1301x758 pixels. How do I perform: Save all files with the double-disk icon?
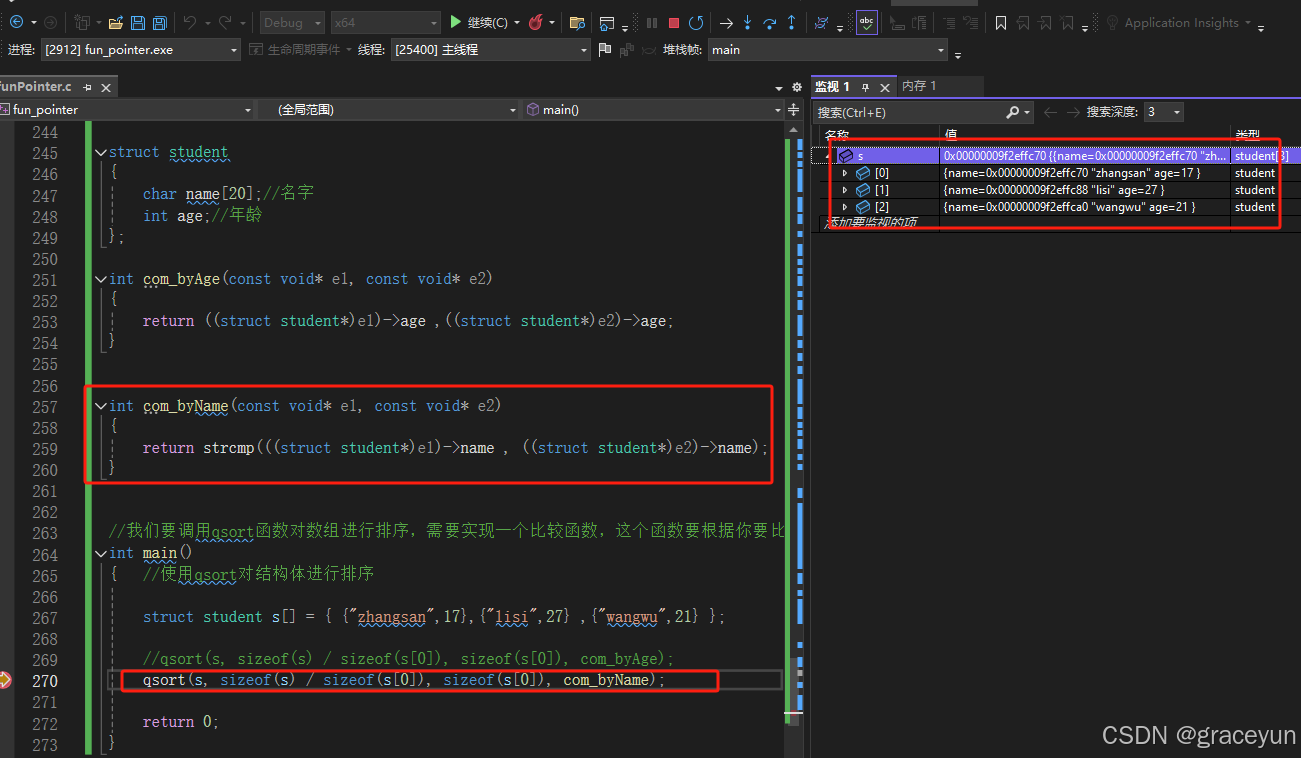point(160,22)
